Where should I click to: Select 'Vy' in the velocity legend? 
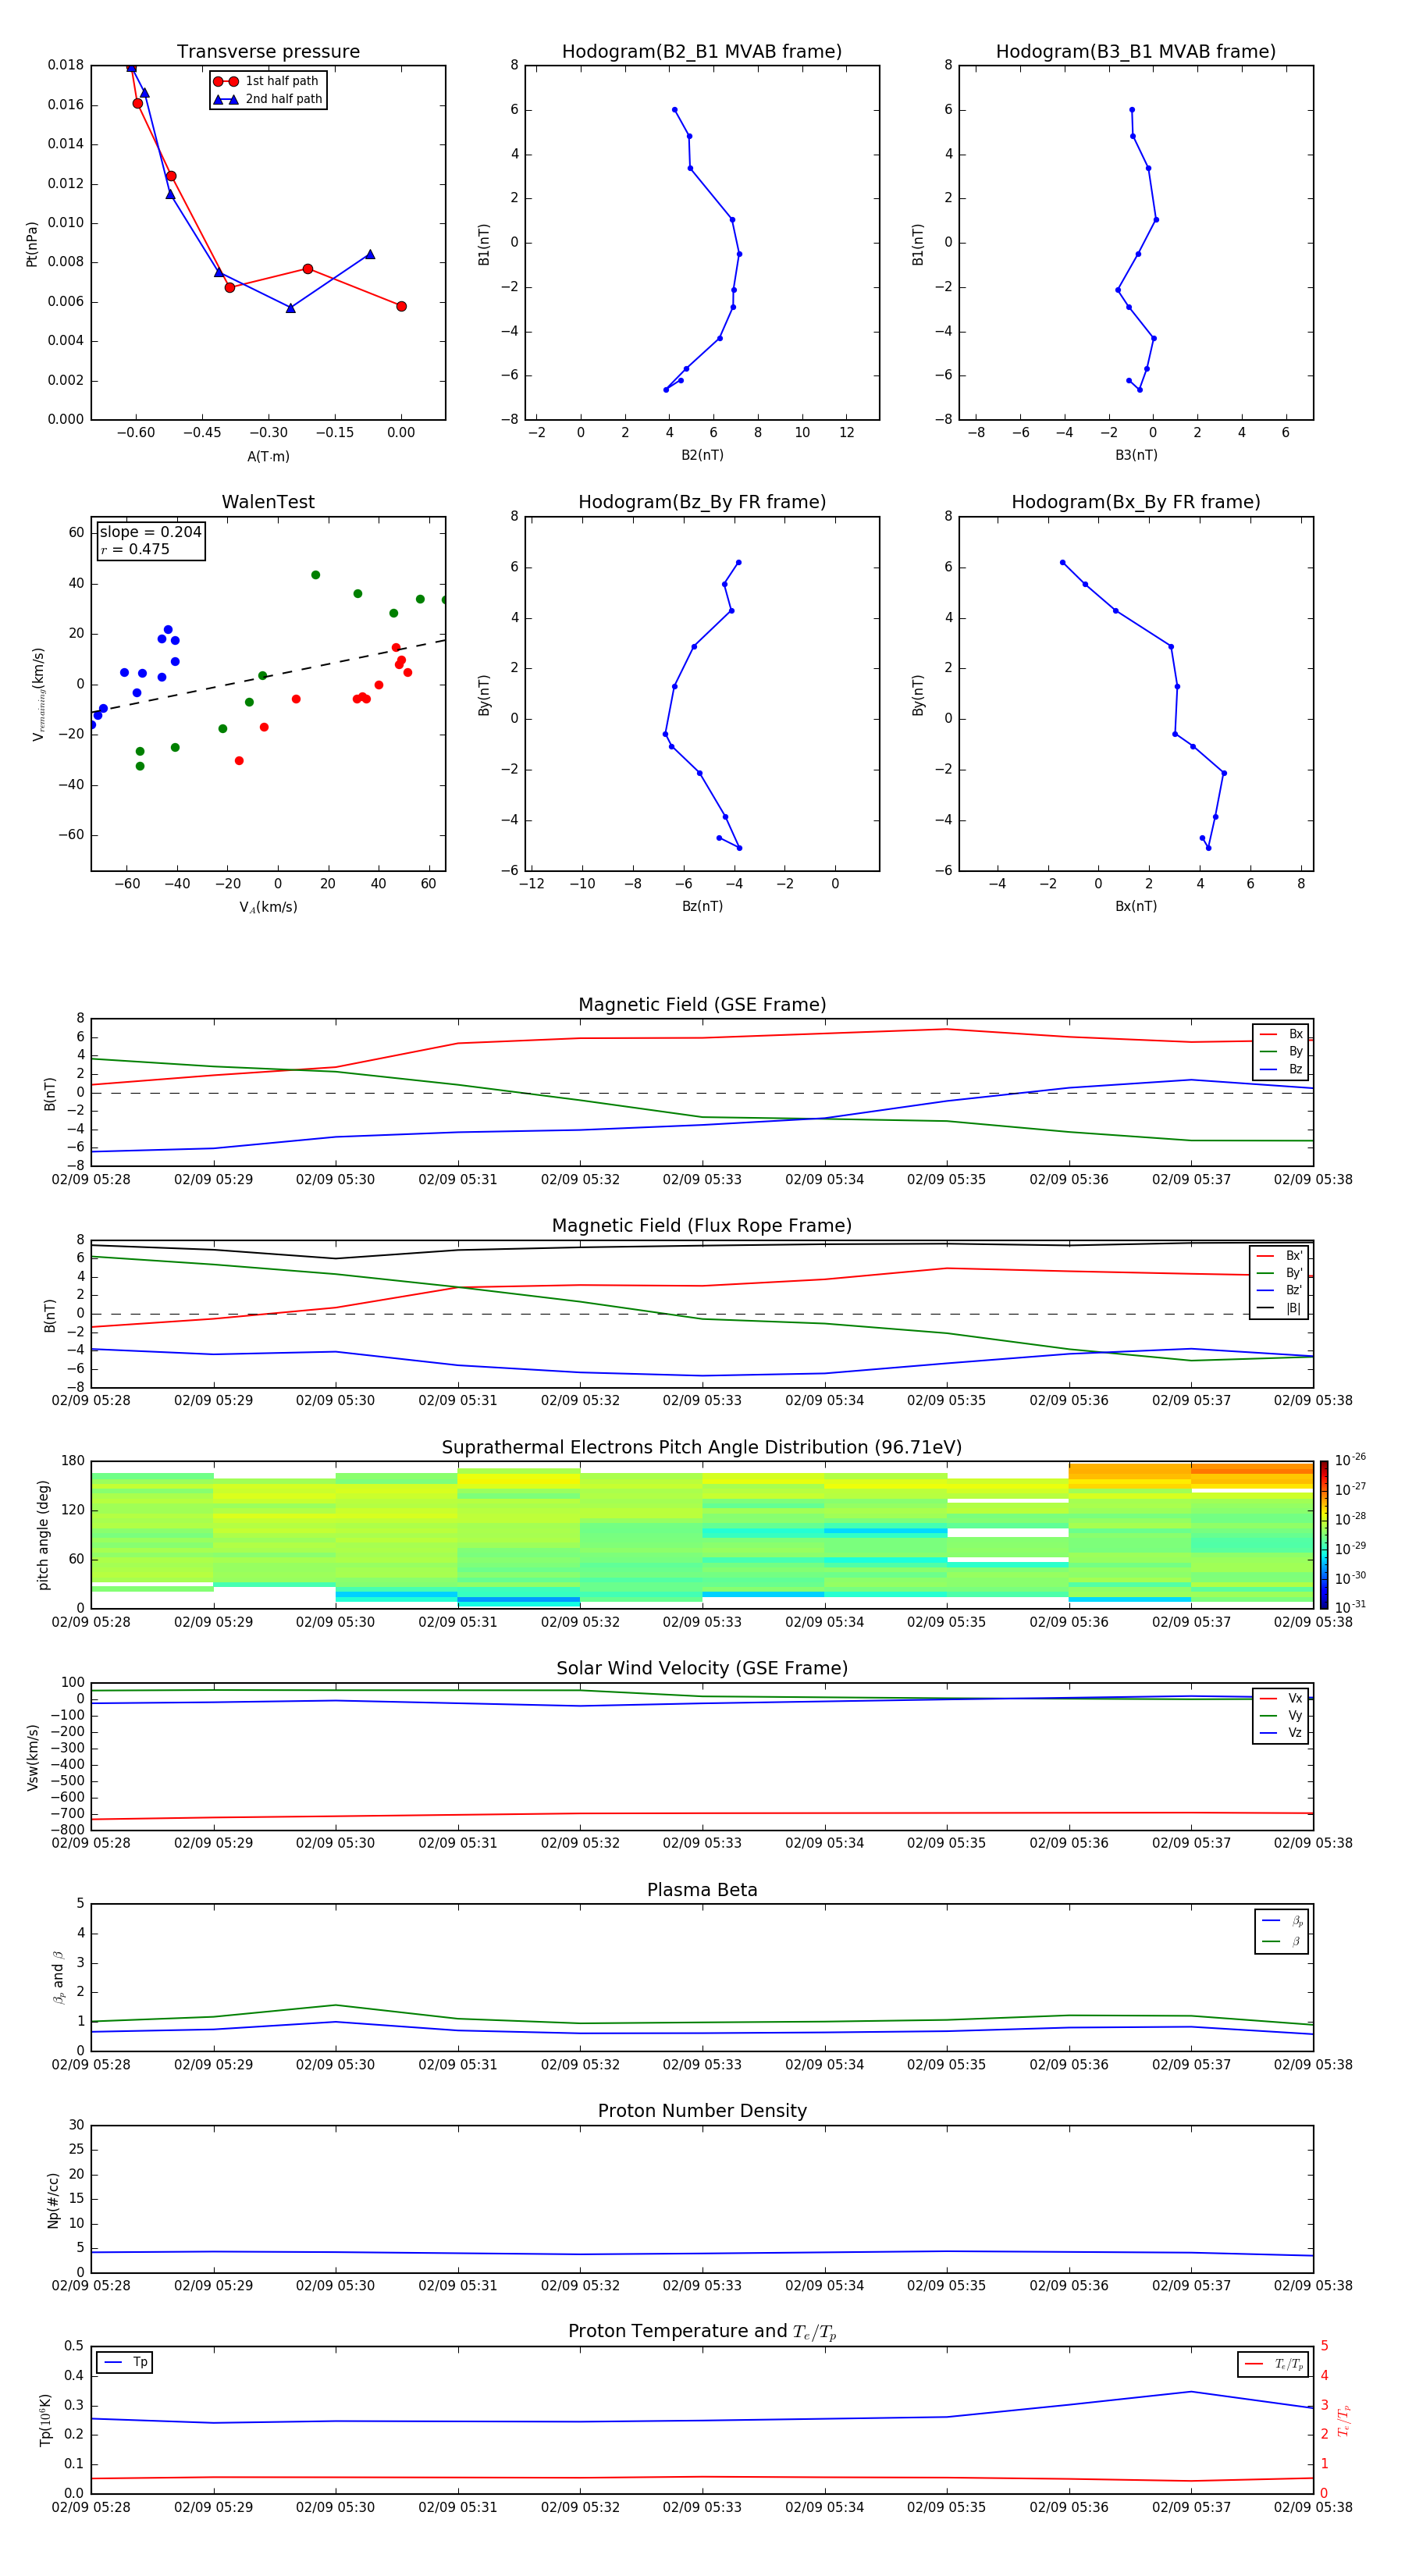pyautogui.click(x=1281, y=1715)
